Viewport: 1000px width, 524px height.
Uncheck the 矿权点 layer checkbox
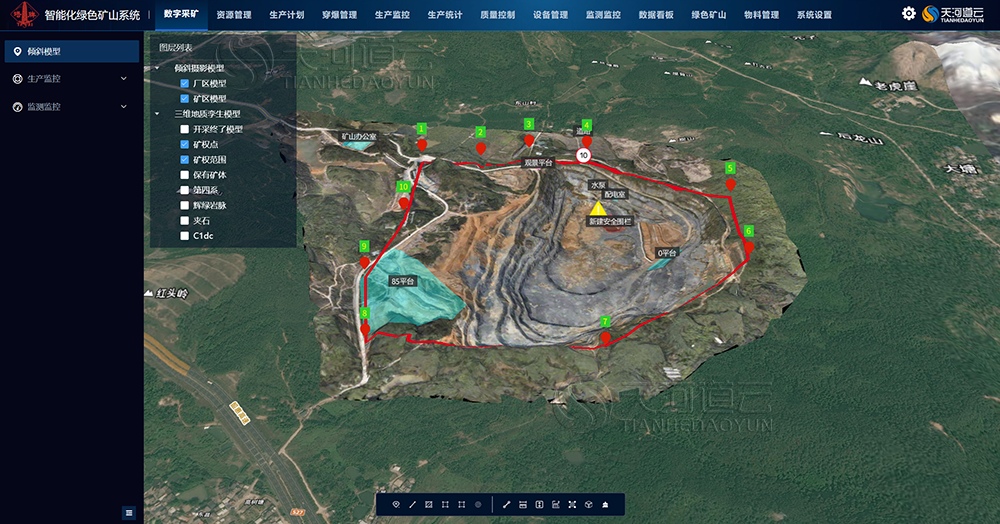point(184,145)
